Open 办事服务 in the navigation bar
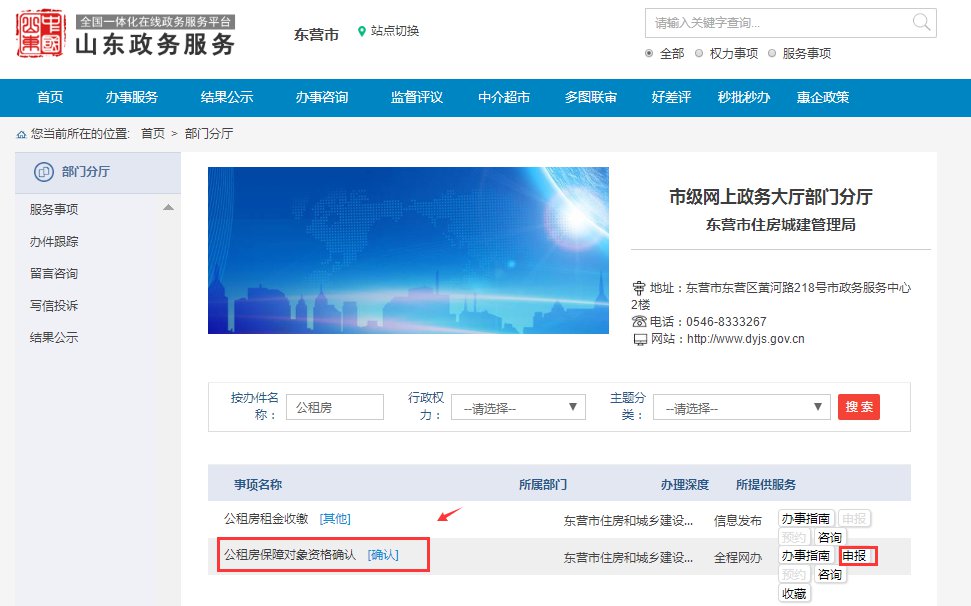Screen dimensions: 971x606 [x=131, y=97]
